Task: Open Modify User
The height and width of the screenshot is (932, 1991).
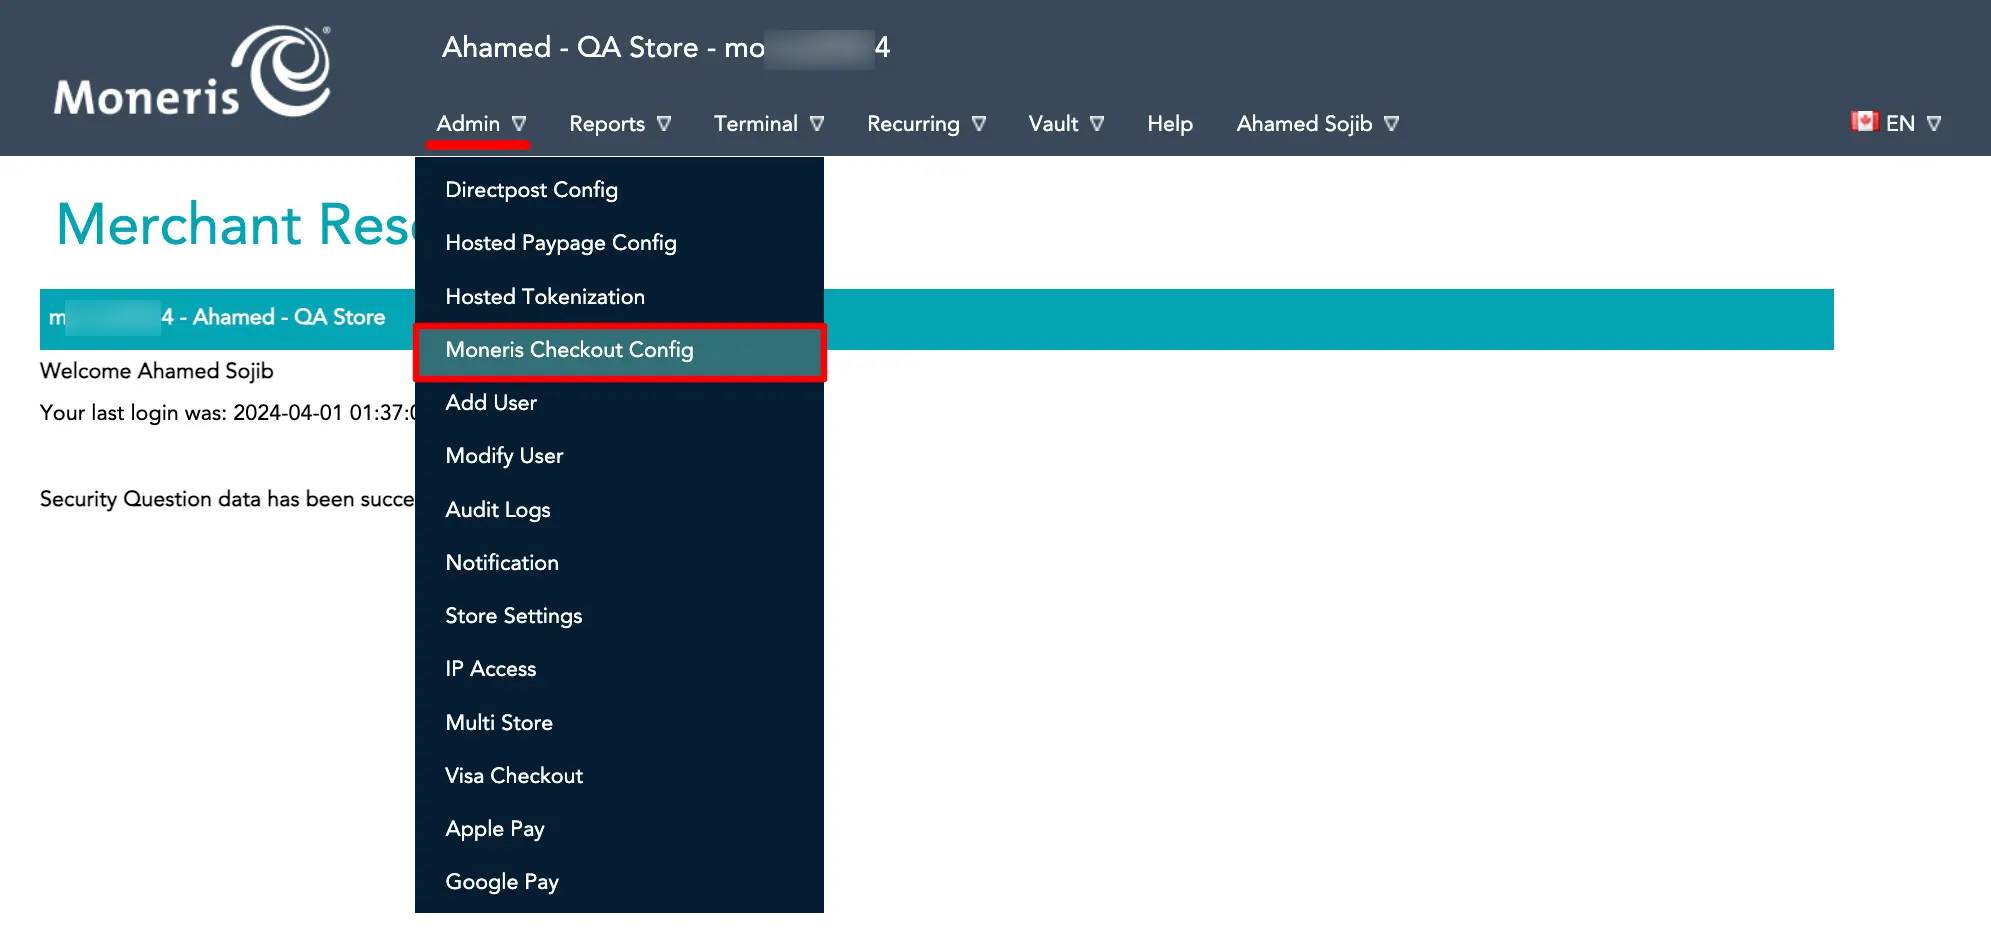Action: click(504, 455)
